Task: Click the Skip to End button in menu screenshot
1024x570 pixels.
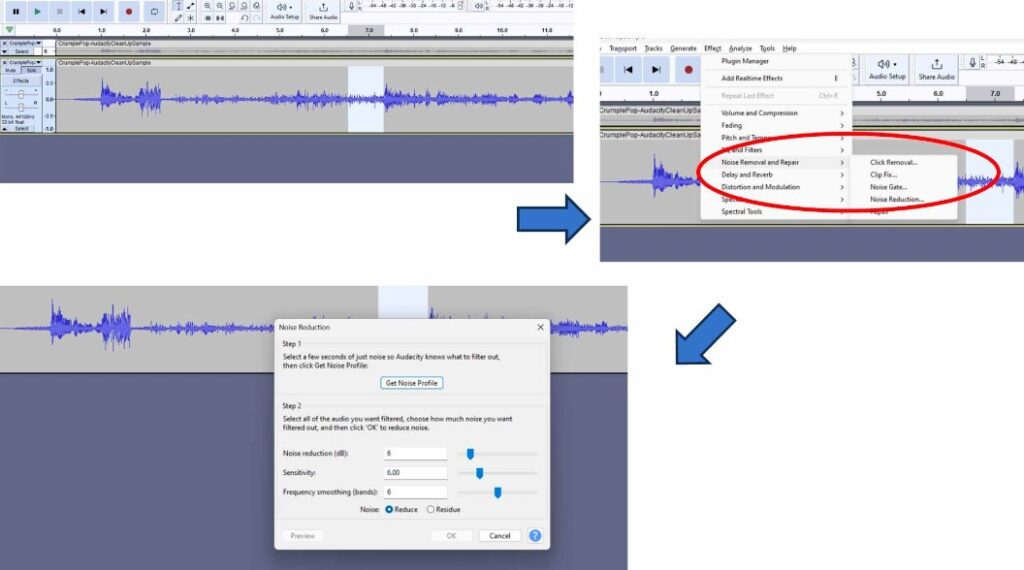Action: click(655, 69)
